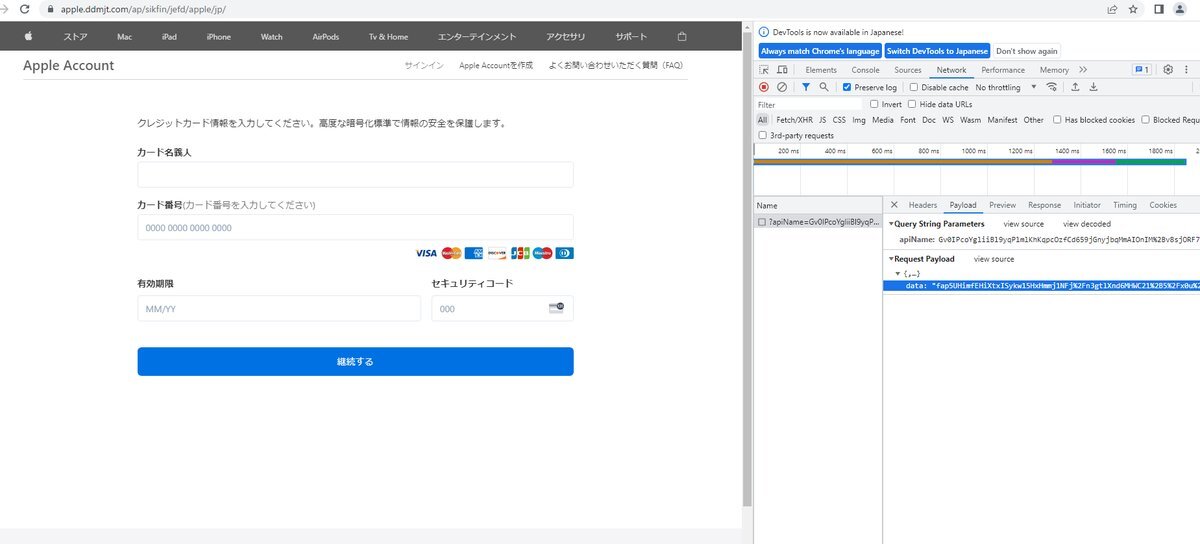This screenshot has height=544, width=1200.
Task: Check the Invert filter checkbox
Action: point(874,104)
